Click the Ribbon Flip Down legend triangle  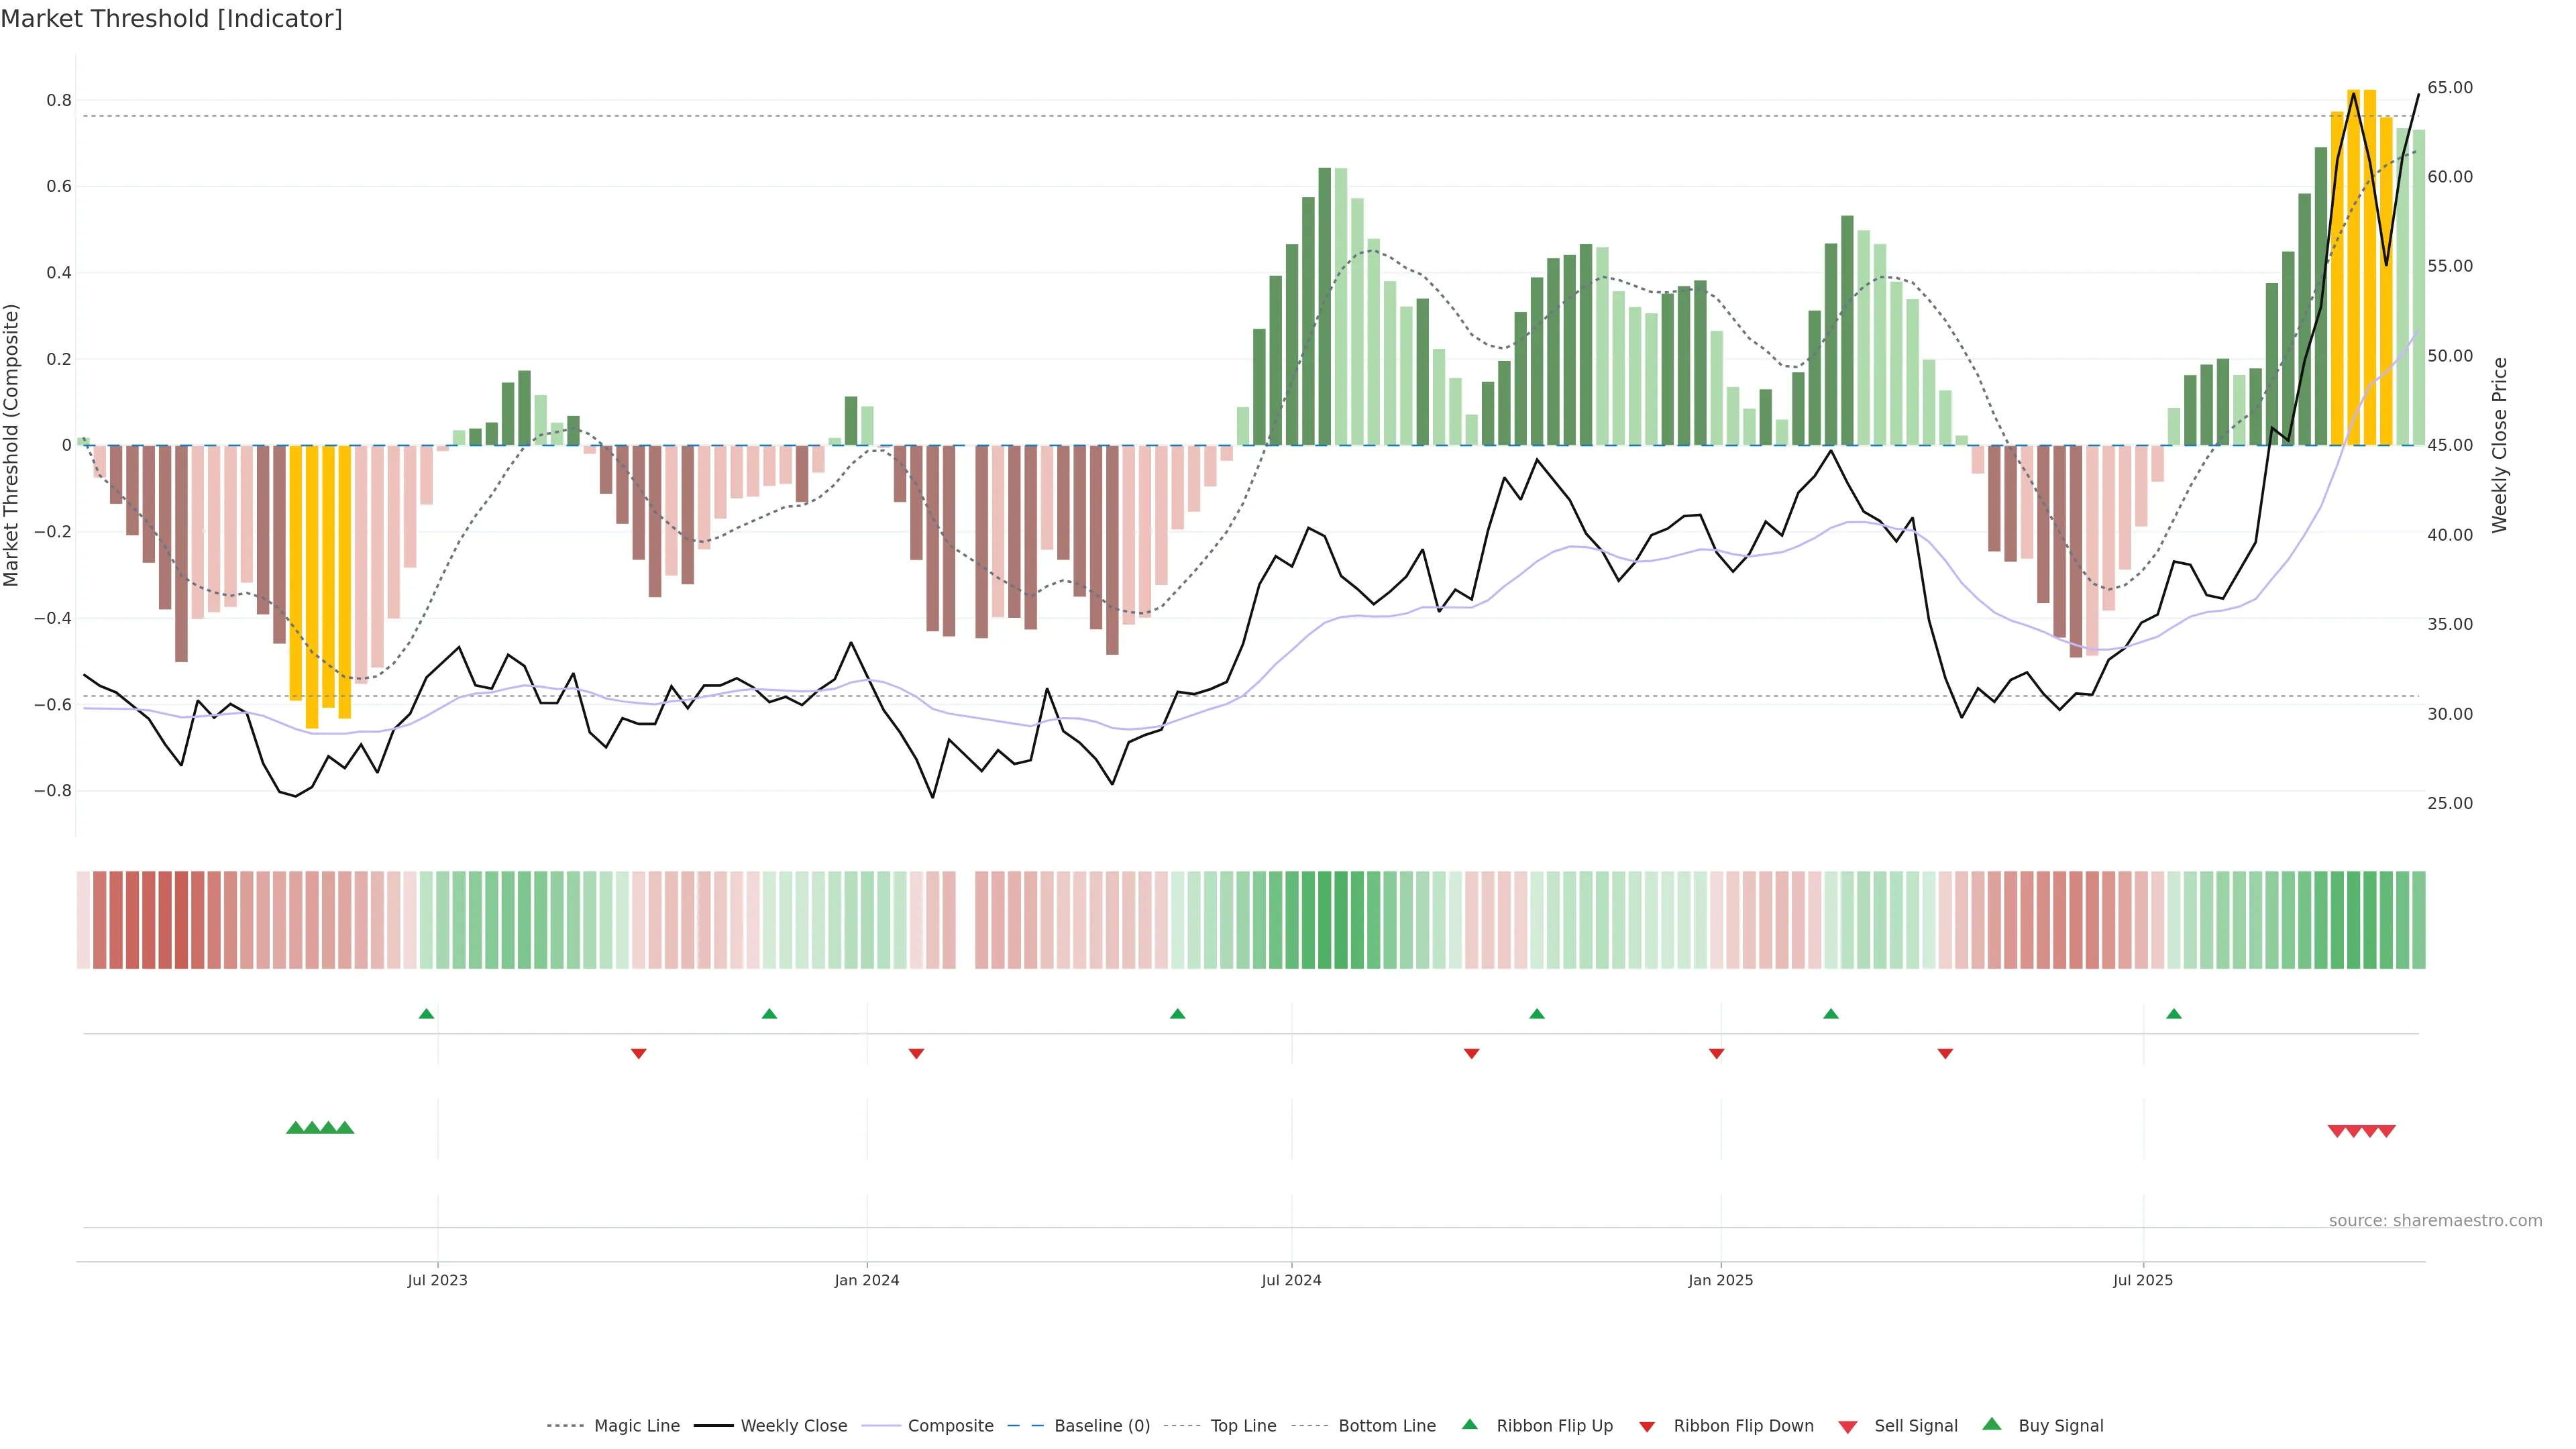(1647, 1427)
